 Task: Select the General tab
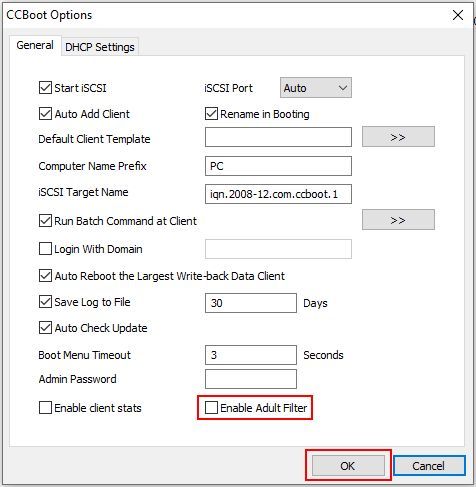coord(35,45)
